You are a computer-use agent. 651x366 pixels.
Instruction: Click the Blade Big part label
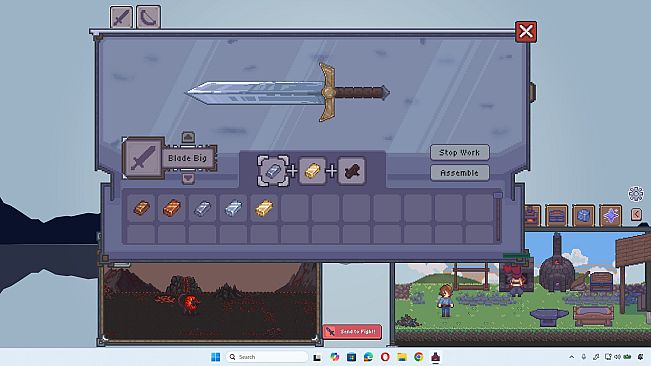(x=188, y=158)
